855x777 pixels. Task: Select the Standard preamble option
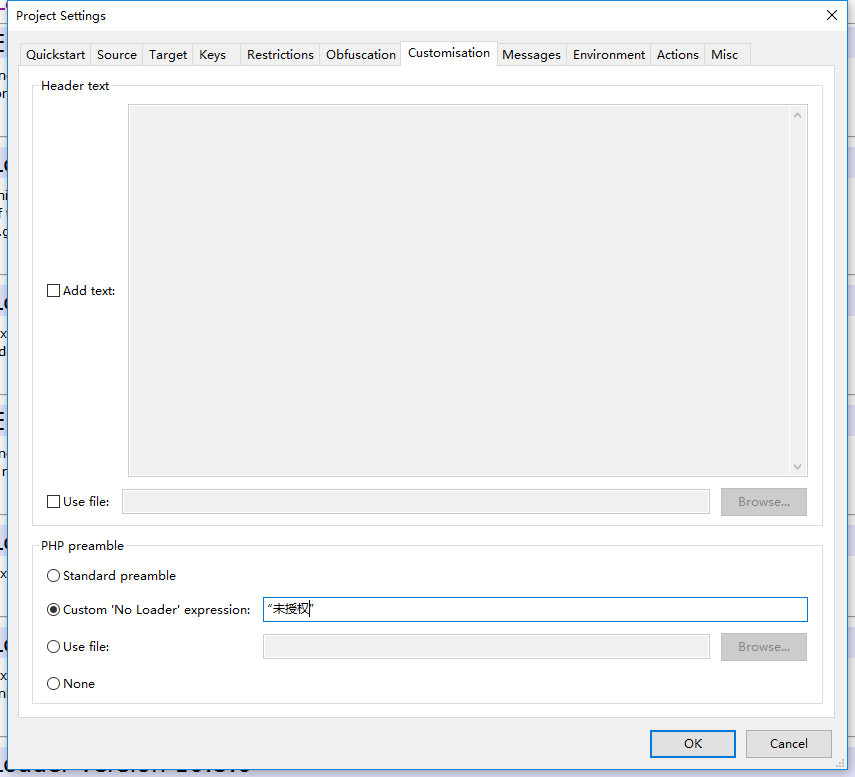(x=53, y=575)
